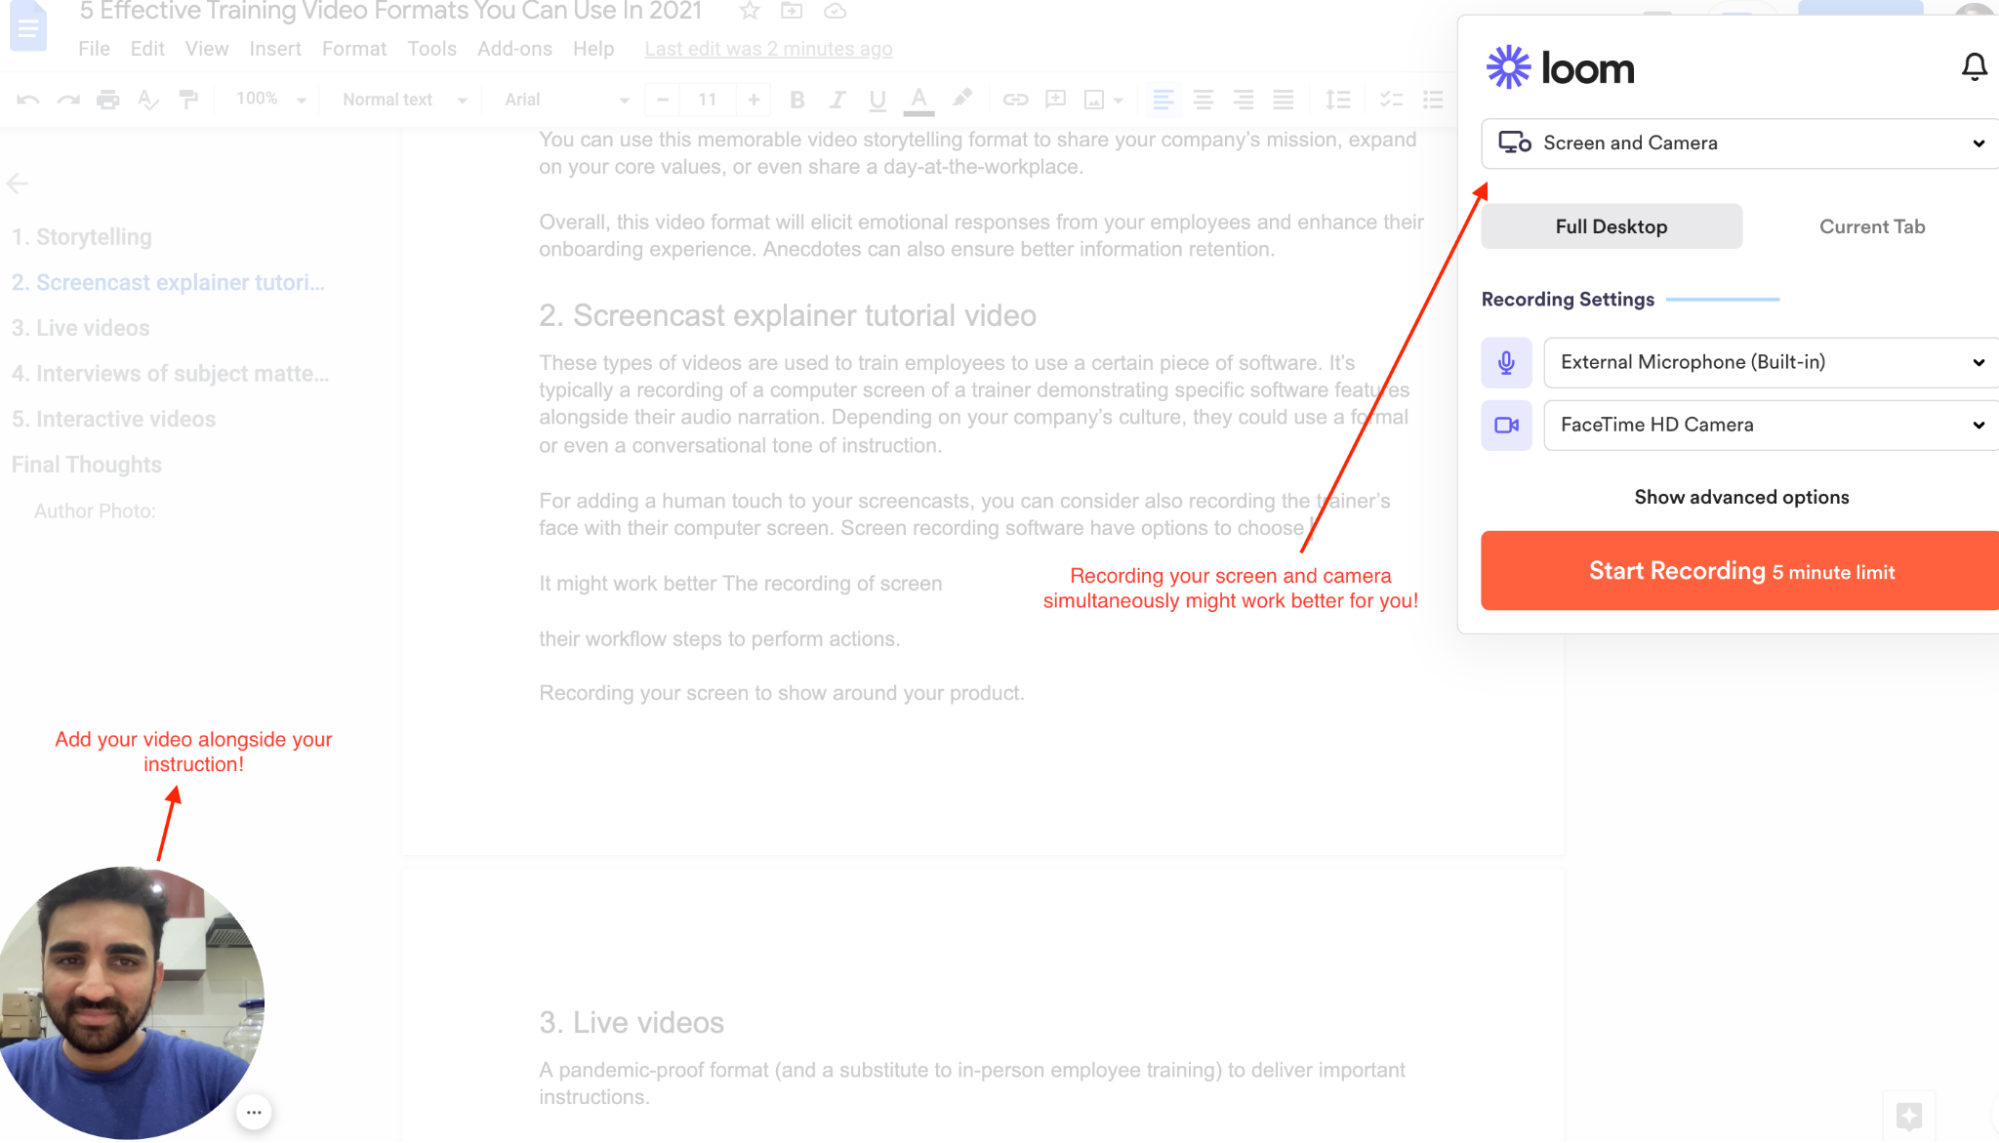Open the text color picker
This screenshot has height=1143, width=1999.
[918, 99]
